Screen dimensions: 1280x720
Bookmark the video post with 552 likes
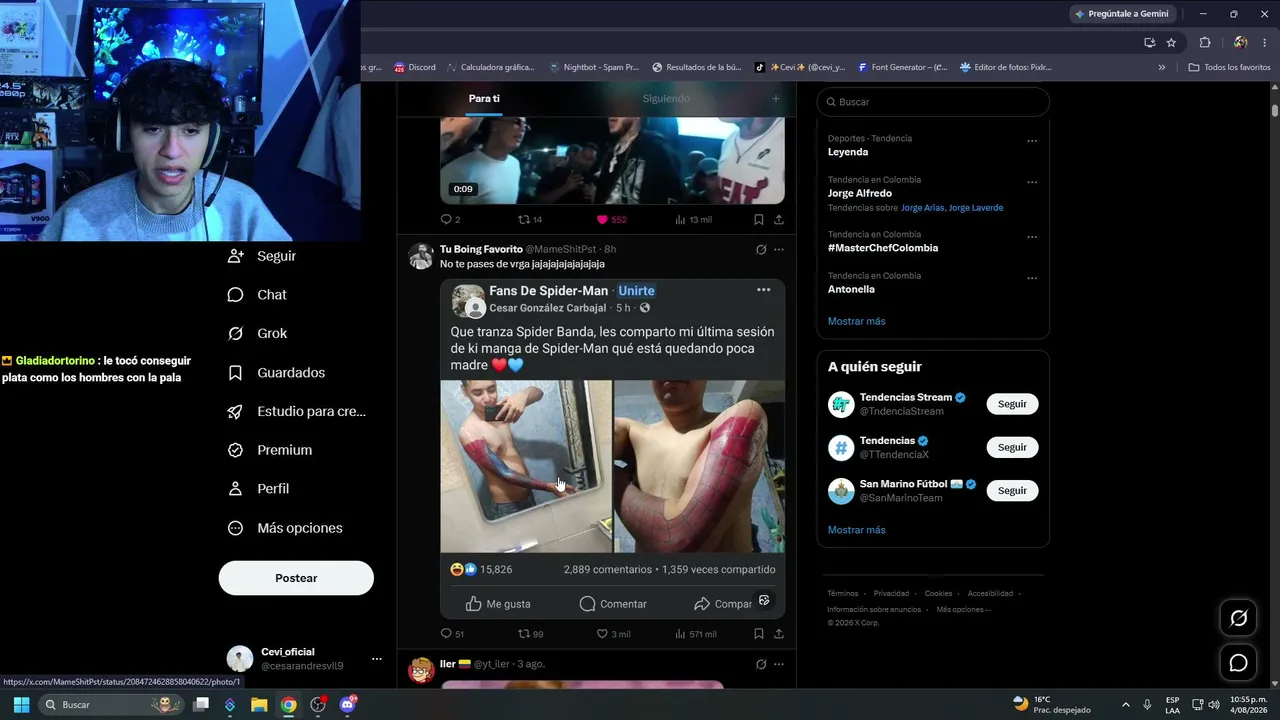pos(759,219)
